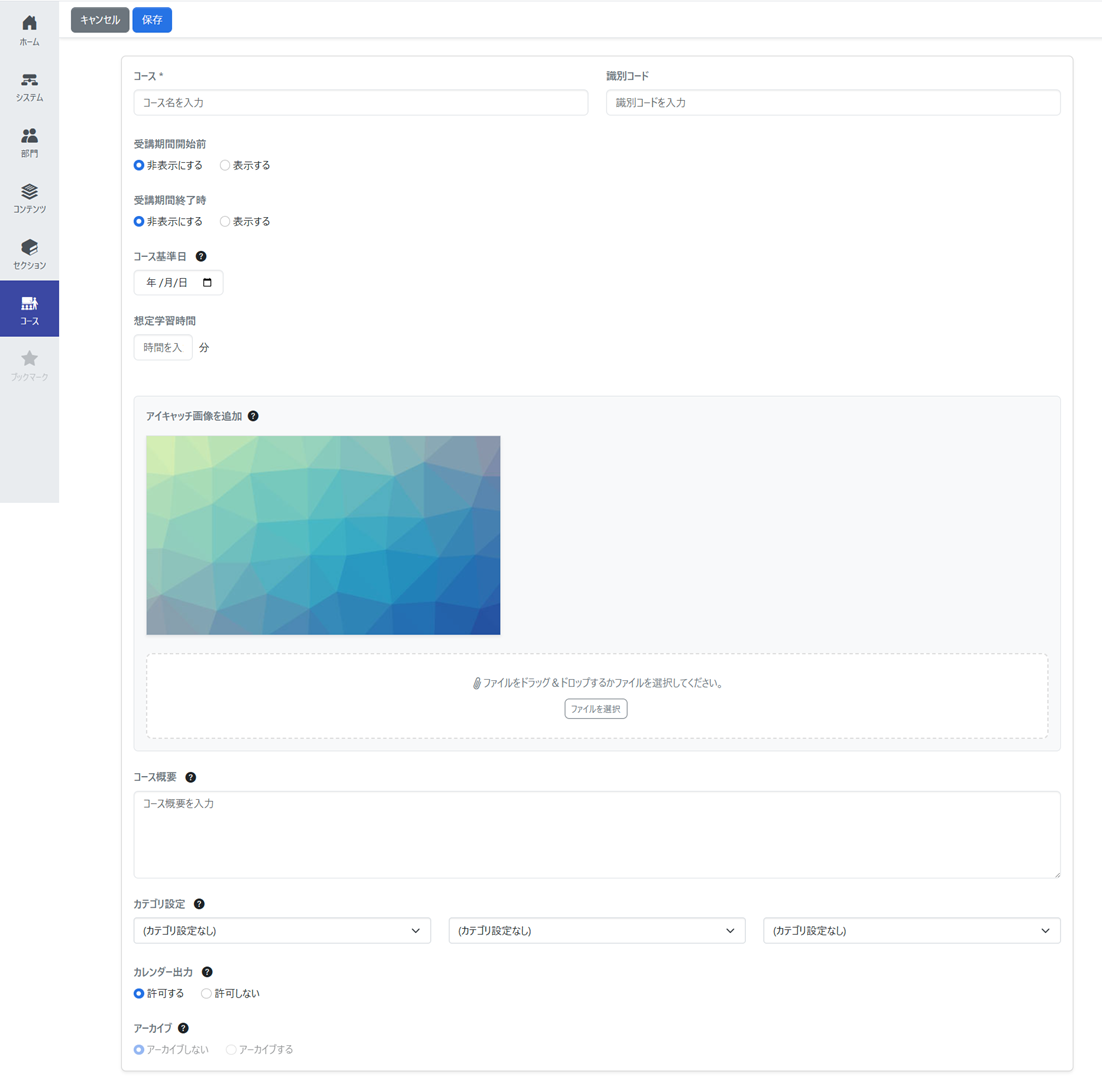Open the System section icon in the sidebar
This screenshot has width=1102, height=1089.
click(29, 80)
